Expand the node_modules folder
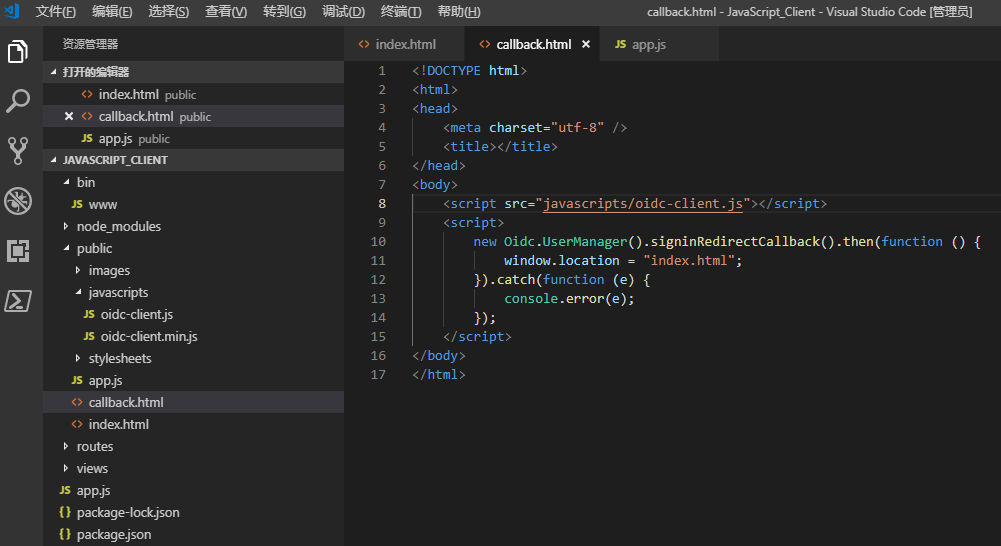This screenshot has width=1001, height=546. pos(118,226)
